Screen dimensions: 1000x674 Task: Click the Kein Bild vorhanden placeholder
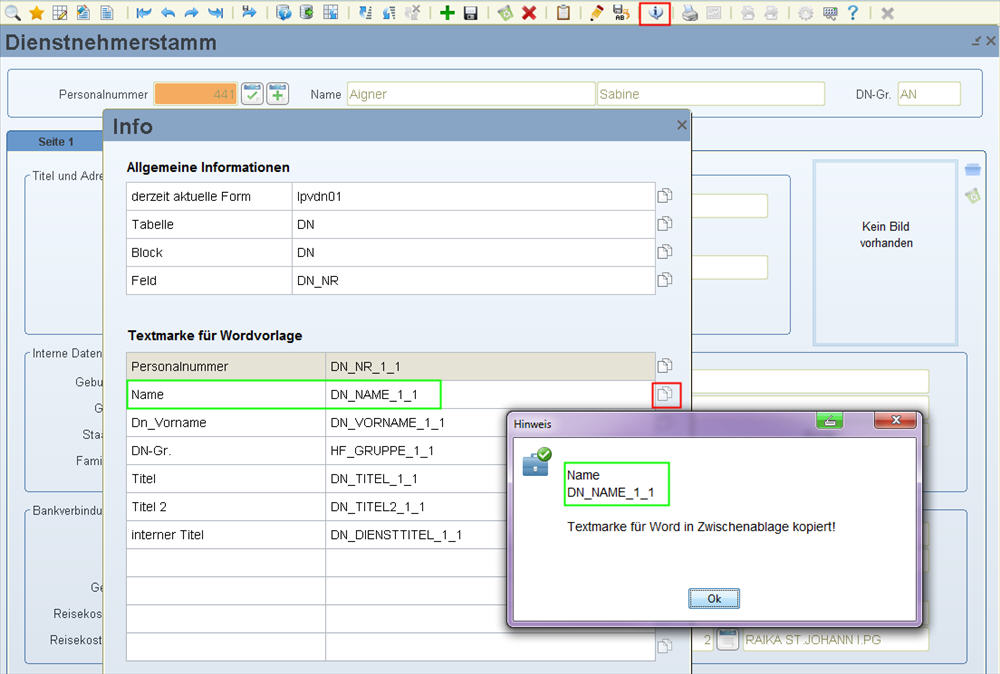click(886, 235)
